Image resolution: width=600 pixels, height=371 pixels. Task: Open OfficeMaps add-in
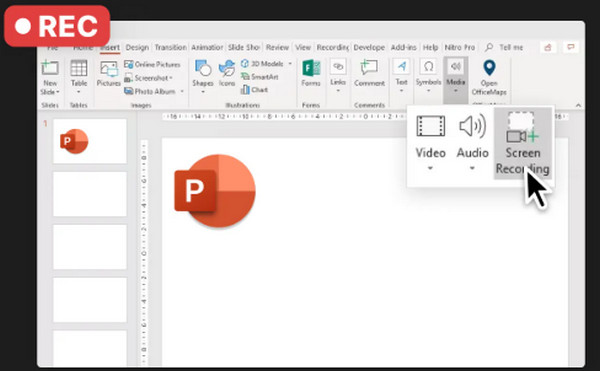(x=489, y=78)
